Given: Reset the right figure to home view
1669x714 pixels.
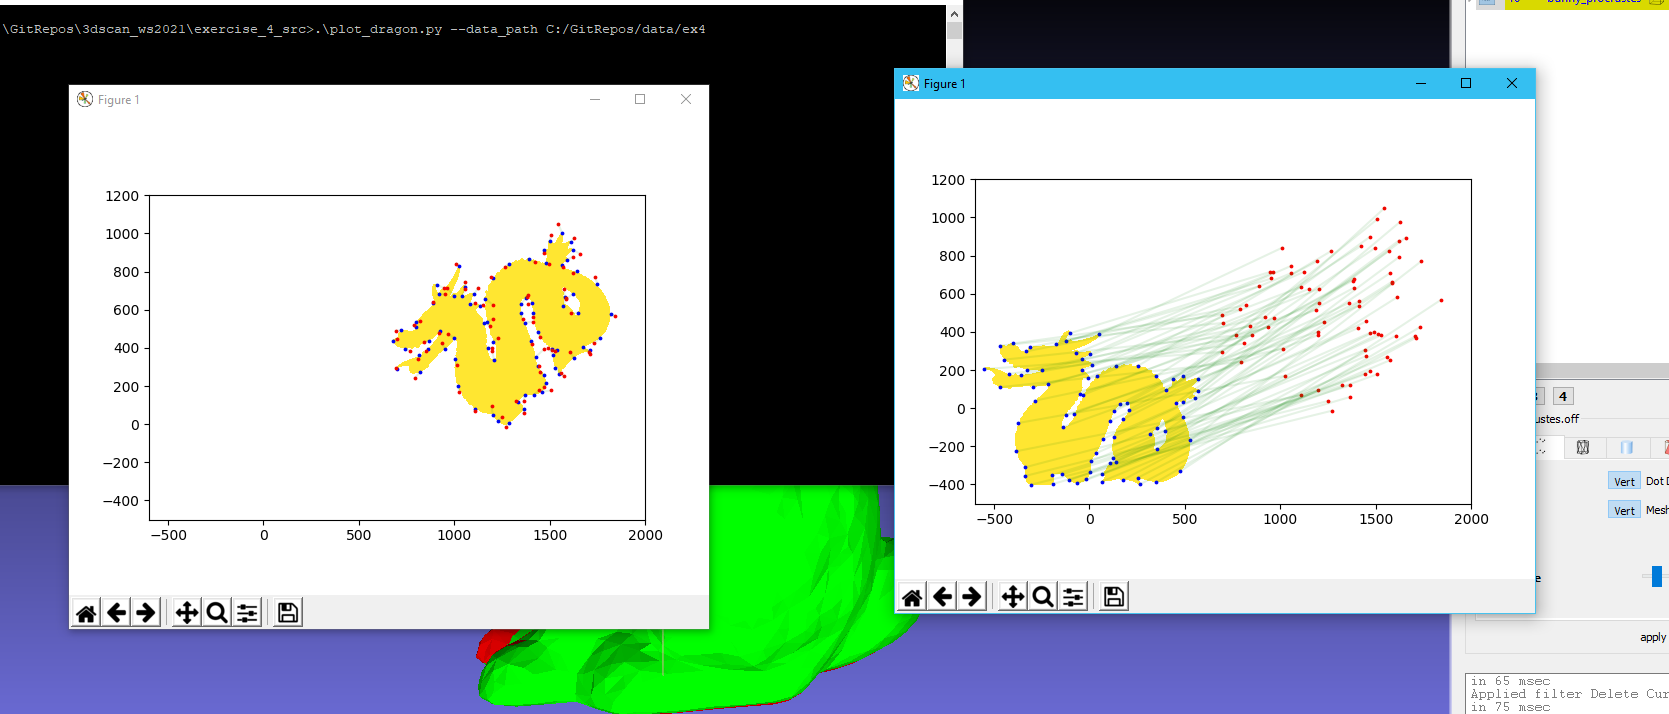Looking at the screenshot, I should pyautogui.click(x=912, y=597).
